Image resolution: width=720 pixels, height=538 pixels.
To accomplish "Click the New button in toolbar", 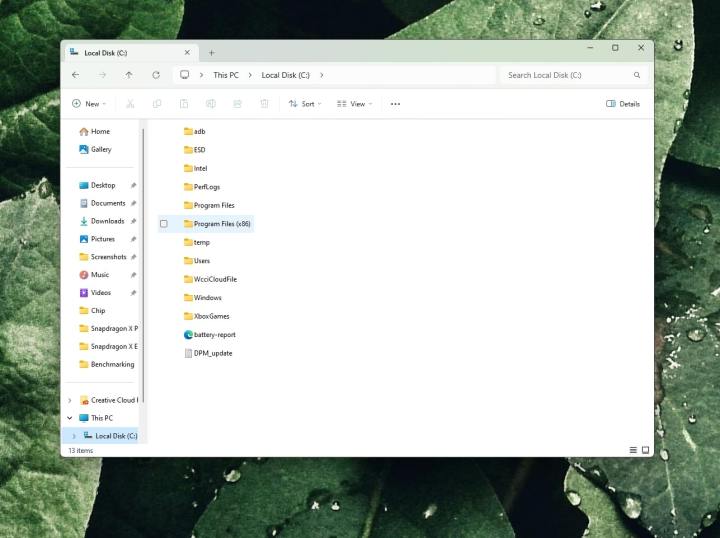I will pyautogui.click(x=88, y=104).
